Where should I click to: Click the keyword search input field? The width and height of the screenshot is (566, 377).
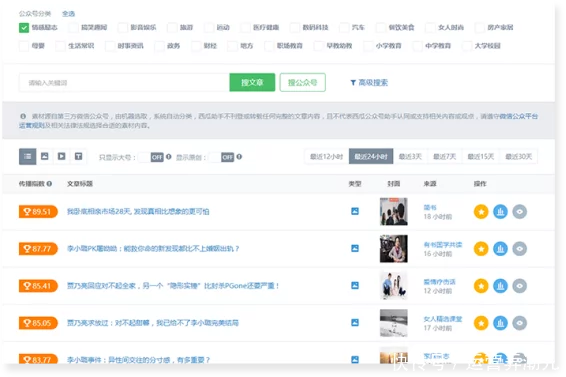124,83
